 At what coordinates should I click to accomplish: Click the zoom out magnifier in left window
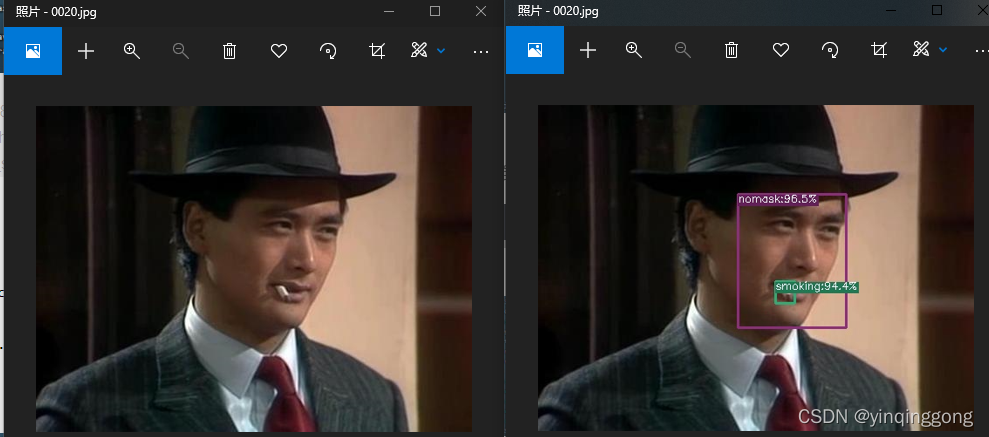[x=181, y=51]
